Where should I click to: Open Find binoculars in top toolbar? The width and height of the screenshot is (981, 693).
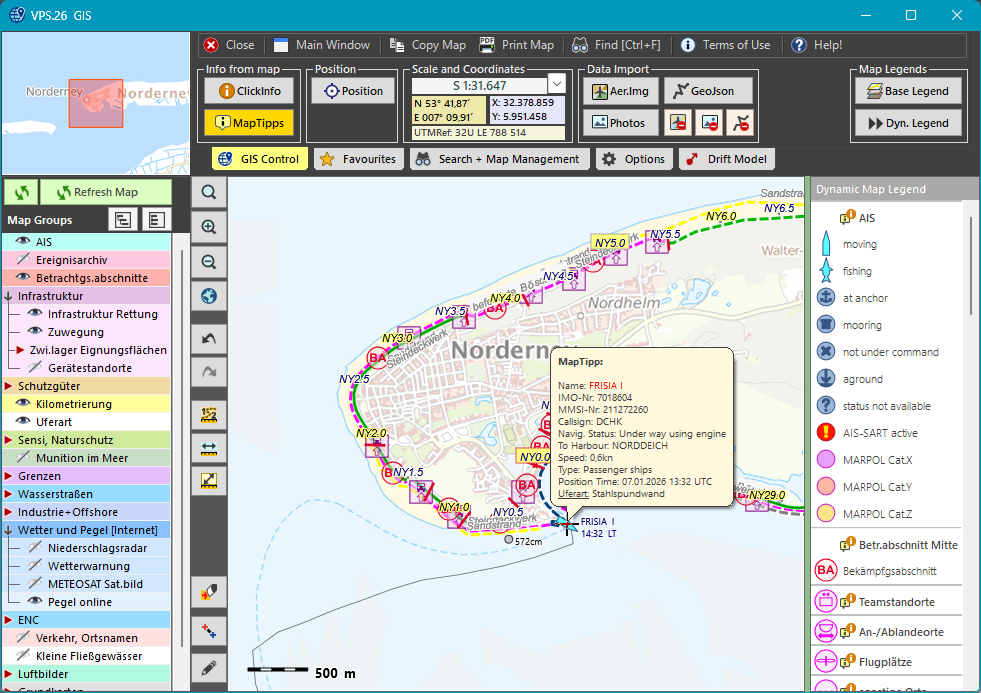coord(580,45)
